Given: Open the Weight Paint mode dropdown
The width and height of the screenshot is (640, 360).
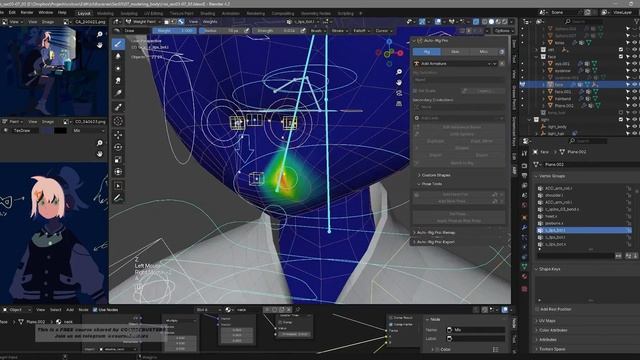Looking at the screenshot, I should point(144,22).
